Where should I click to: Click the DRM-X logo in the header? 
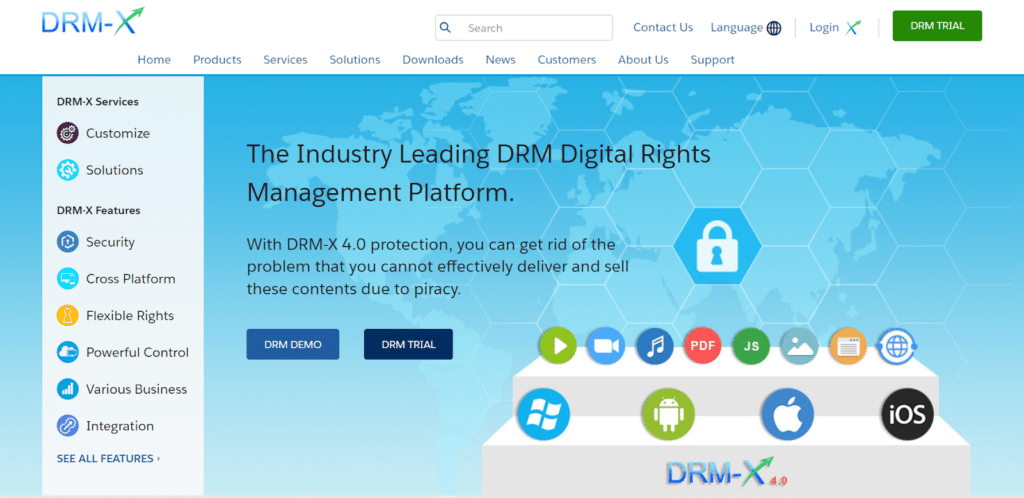92,22
